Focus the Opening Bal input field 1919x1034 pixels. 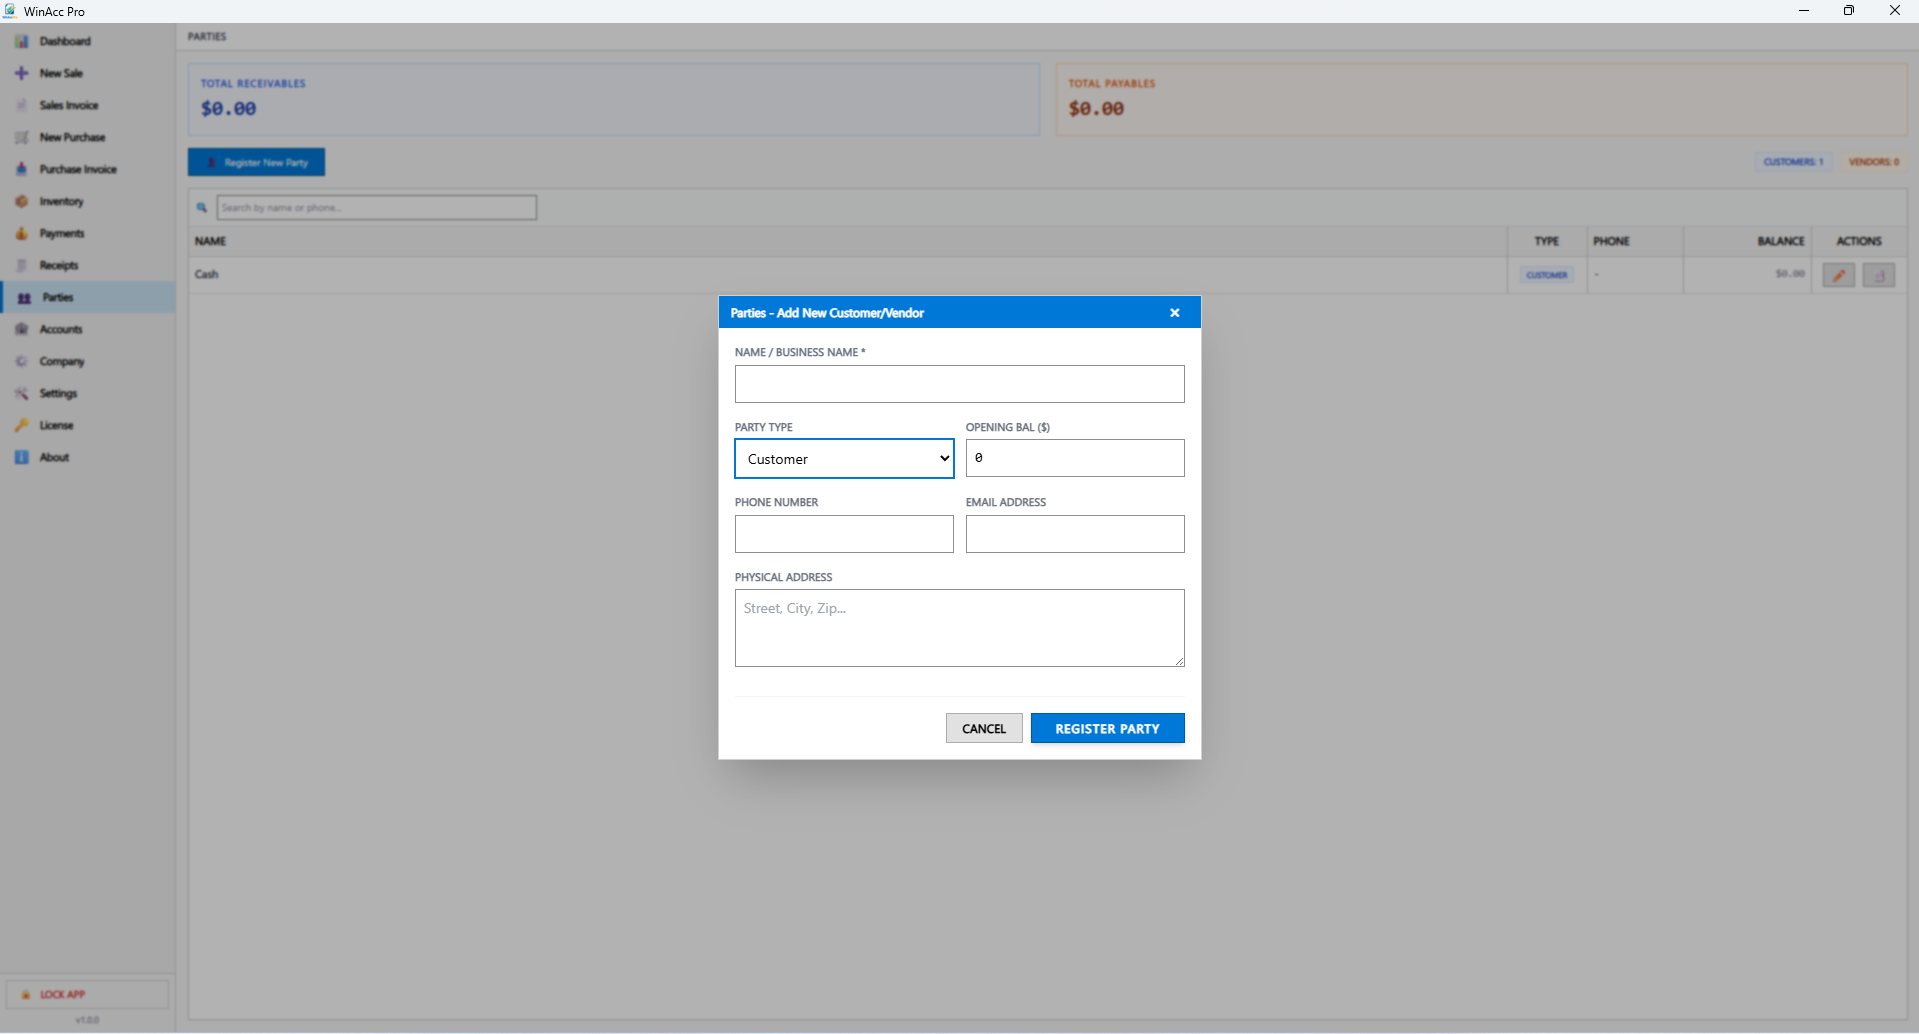[x=1075, y=458]
